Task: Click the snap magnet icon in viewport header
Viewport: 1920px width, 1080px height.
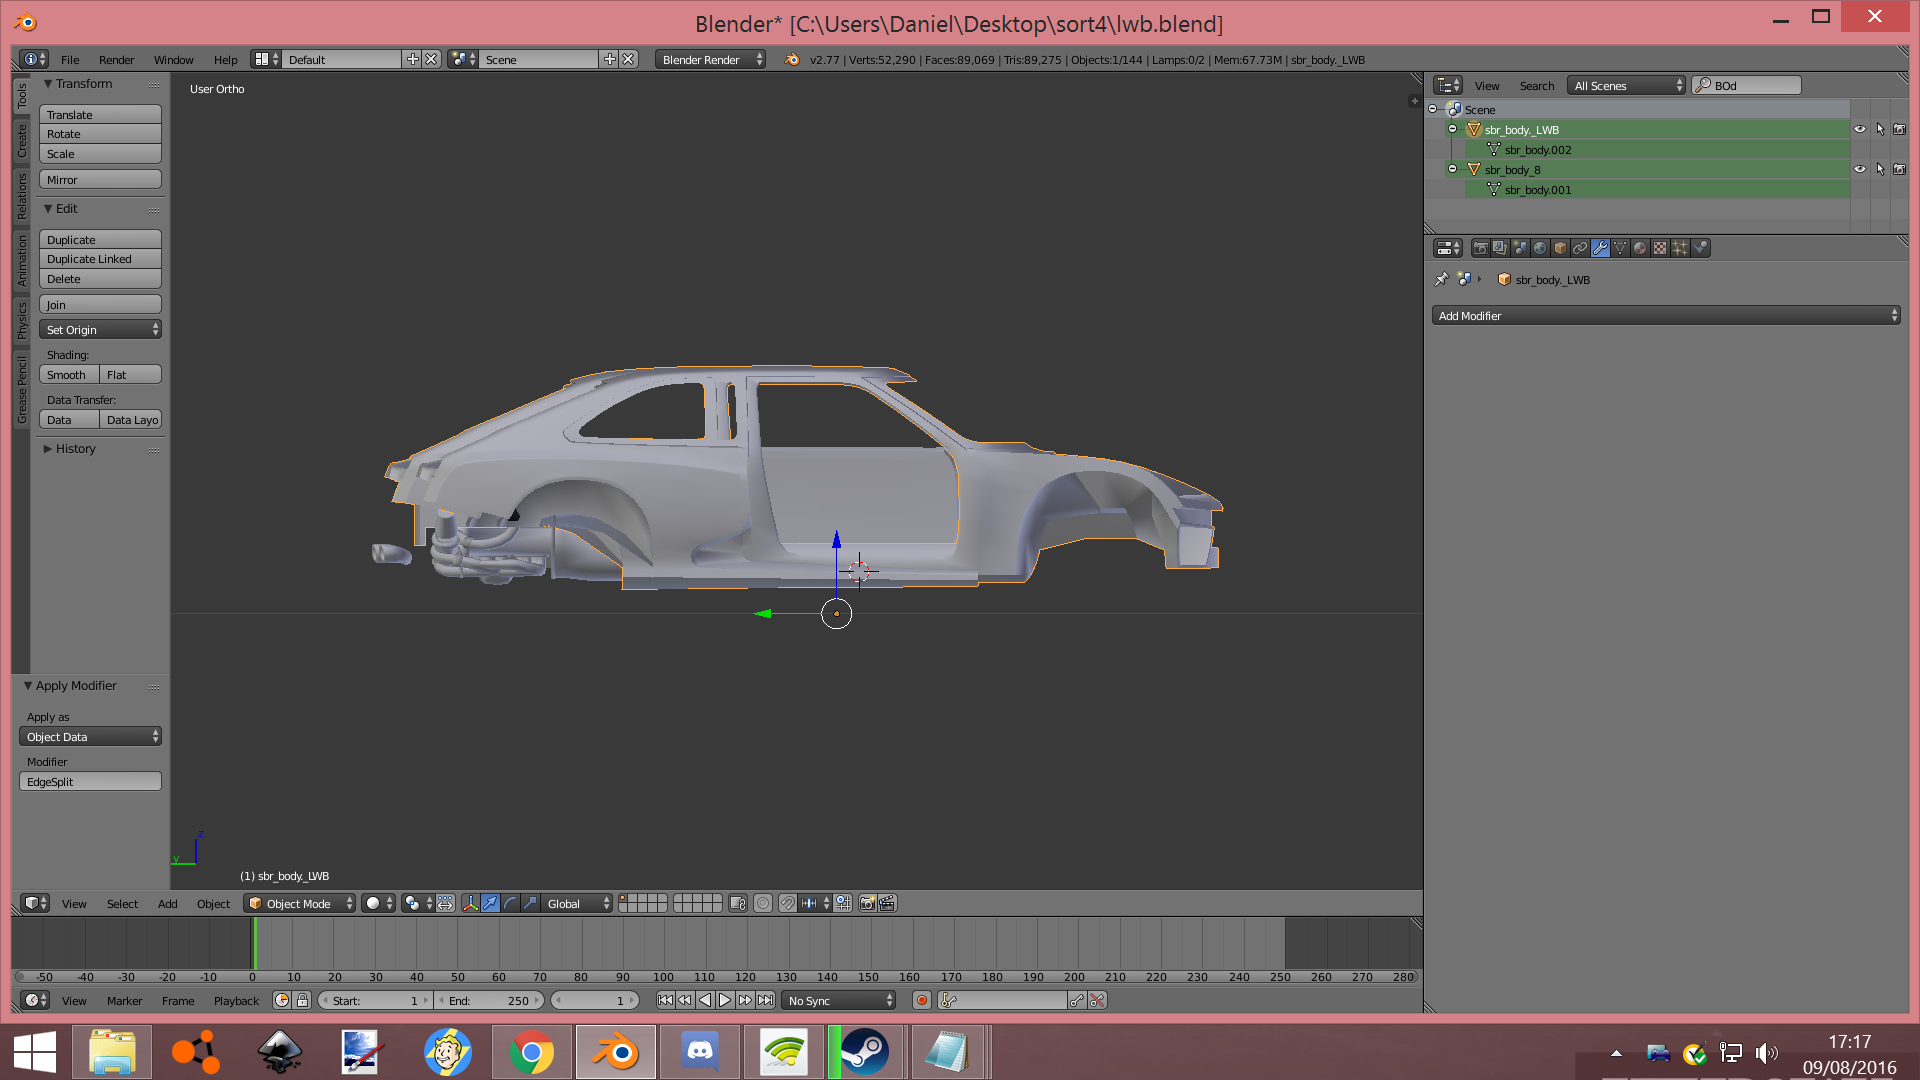Action: click(788, 903)
